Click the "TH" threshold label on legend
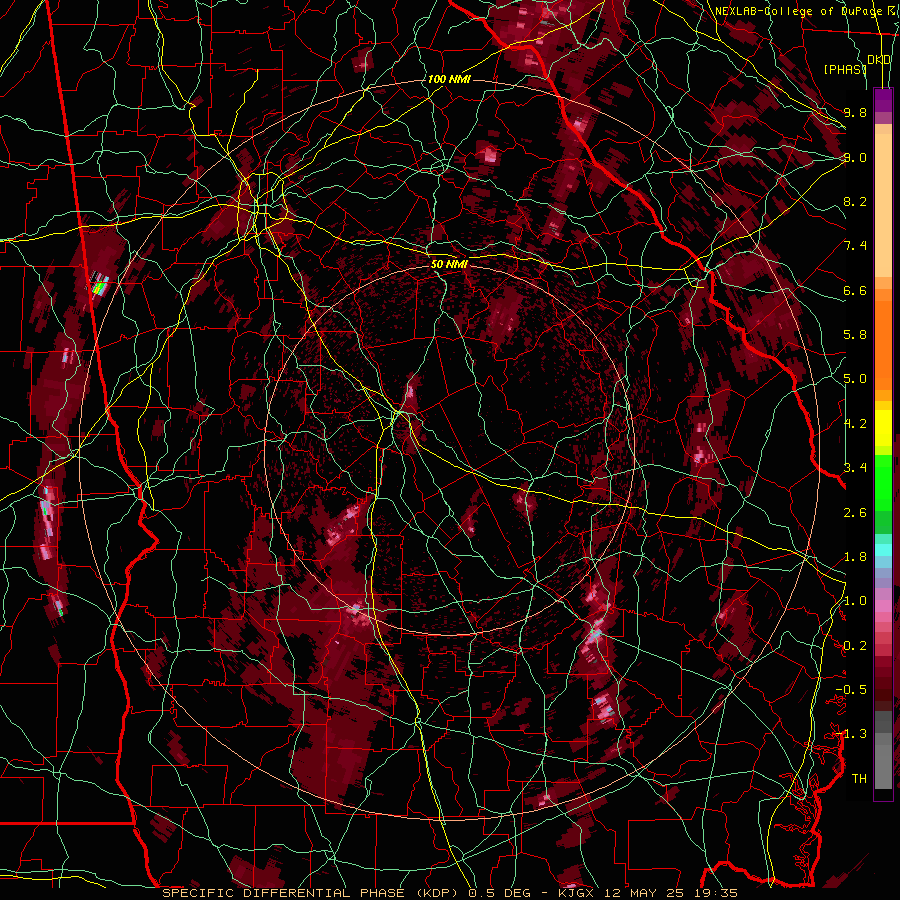900x900 pixels. (859, 779)
